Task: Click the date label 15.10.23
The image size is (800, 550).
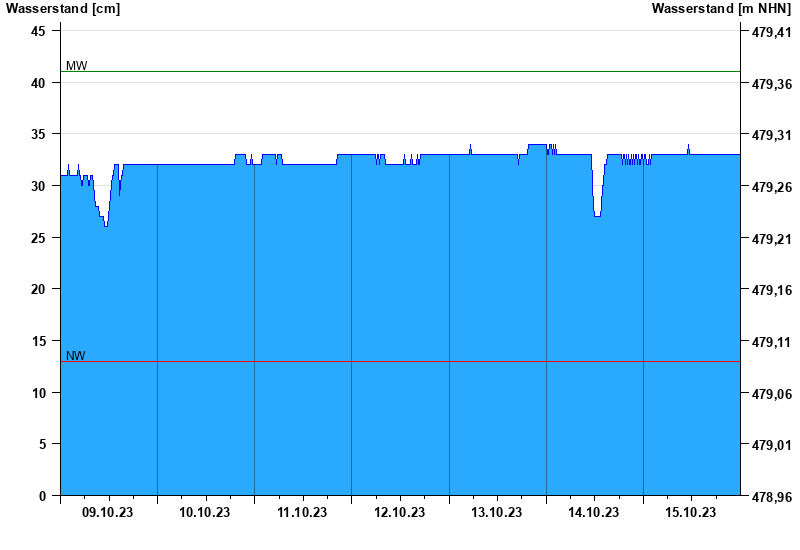Action: [691, 512]
